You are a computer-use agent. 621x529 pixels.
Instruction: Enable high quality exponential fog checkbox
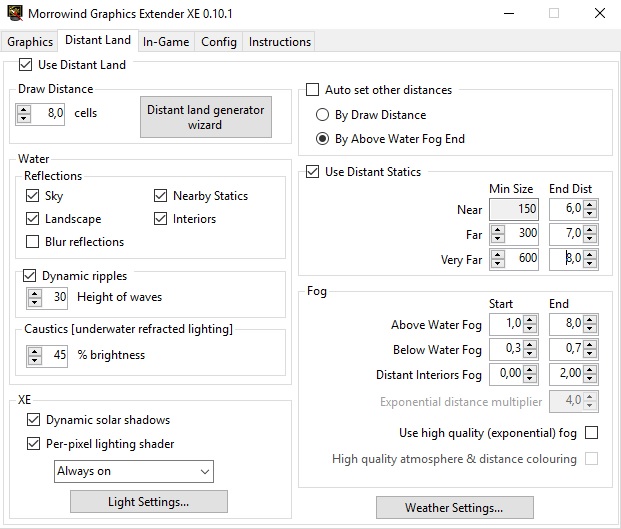pyautogui.click(x=591, y=432)
